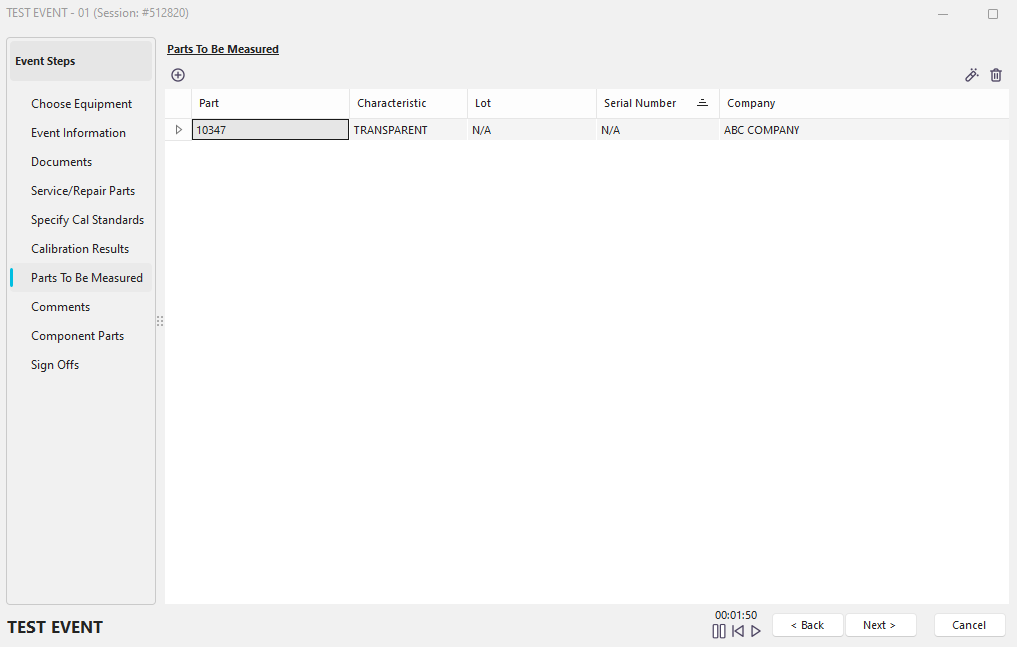Click the Serial Number sort indicator icon
Viewport: 1017px width, 647px height.
[702, 103]
